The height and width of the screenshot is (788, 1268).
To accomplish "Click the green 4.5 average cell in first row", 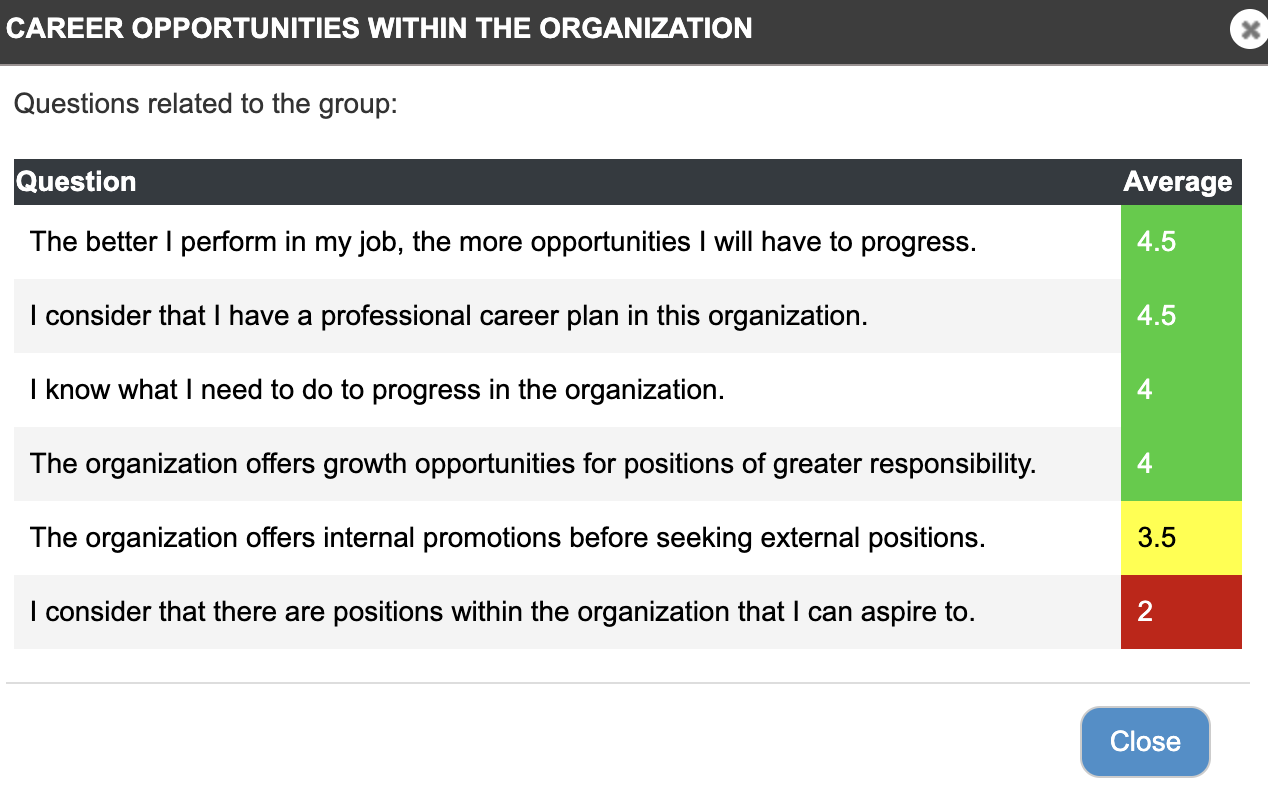I will 1181,242.
